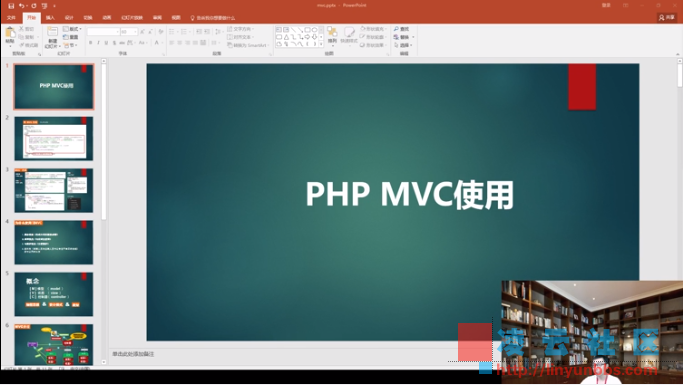Open the 节 (Section) dropdown
This screenshot has height=385, width=683.
71,45
